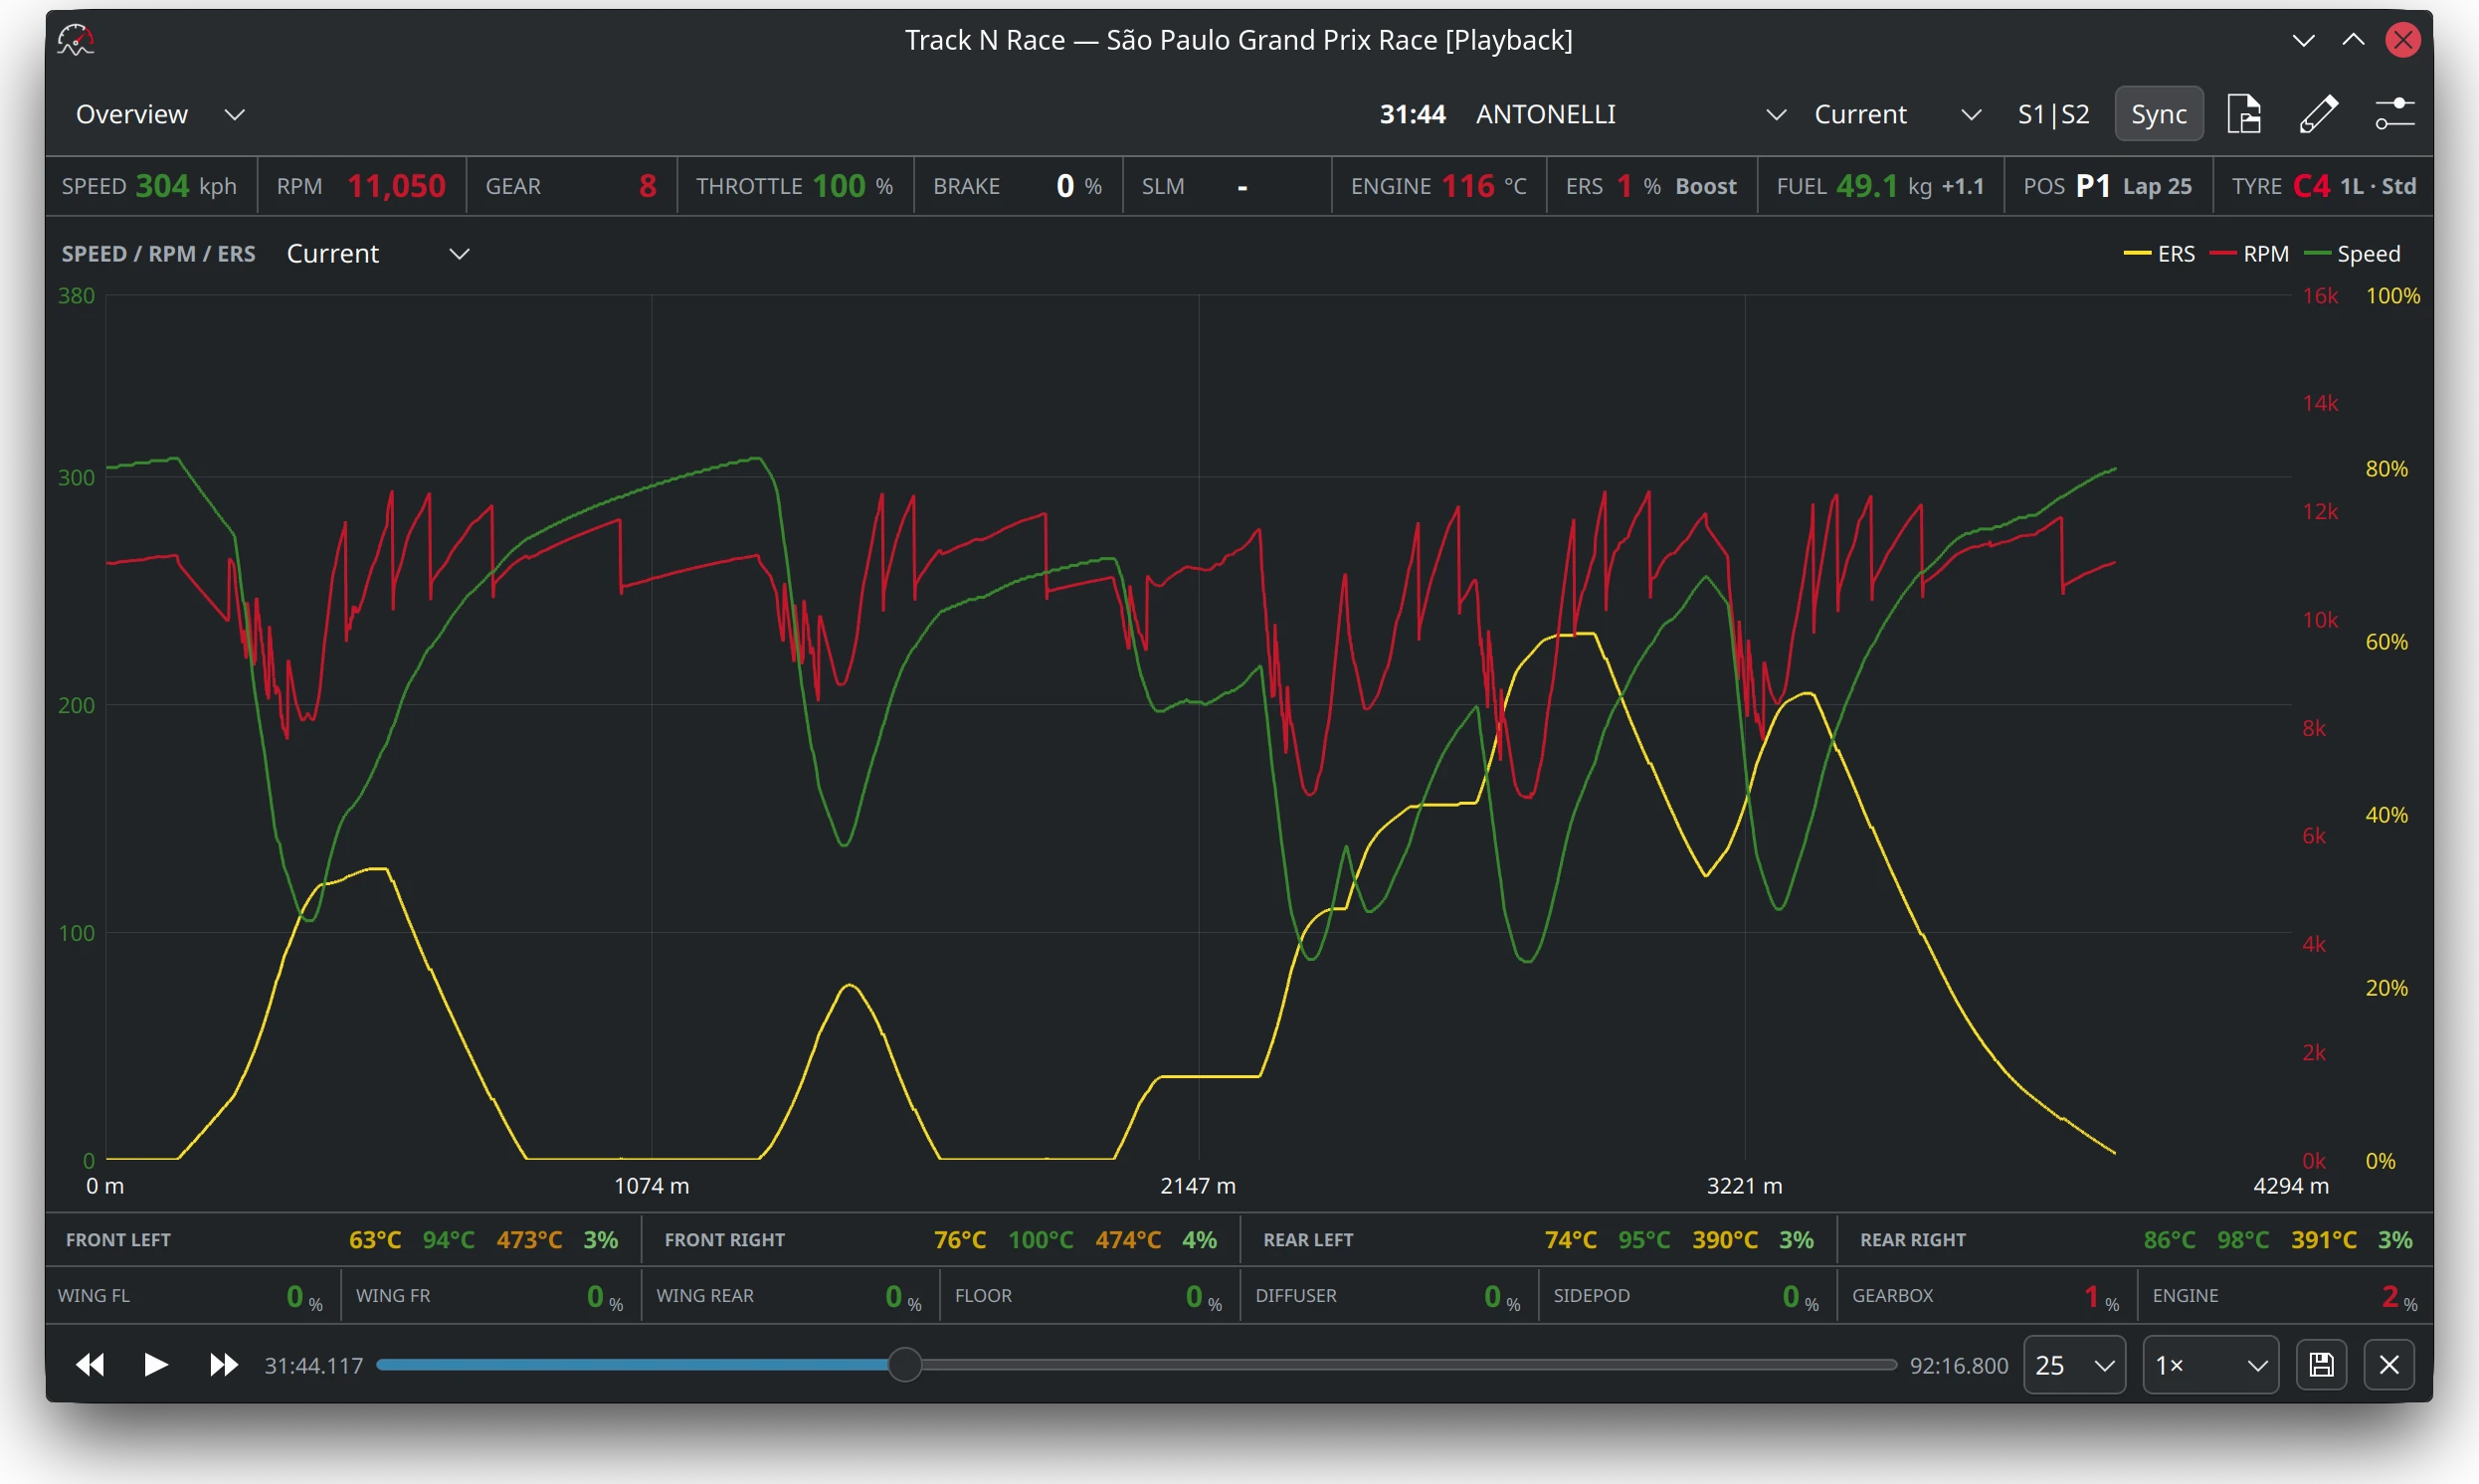Click the ENGINE 116 °C readout
This screenshot has height=1484, width=2479.
(1438, 186)
